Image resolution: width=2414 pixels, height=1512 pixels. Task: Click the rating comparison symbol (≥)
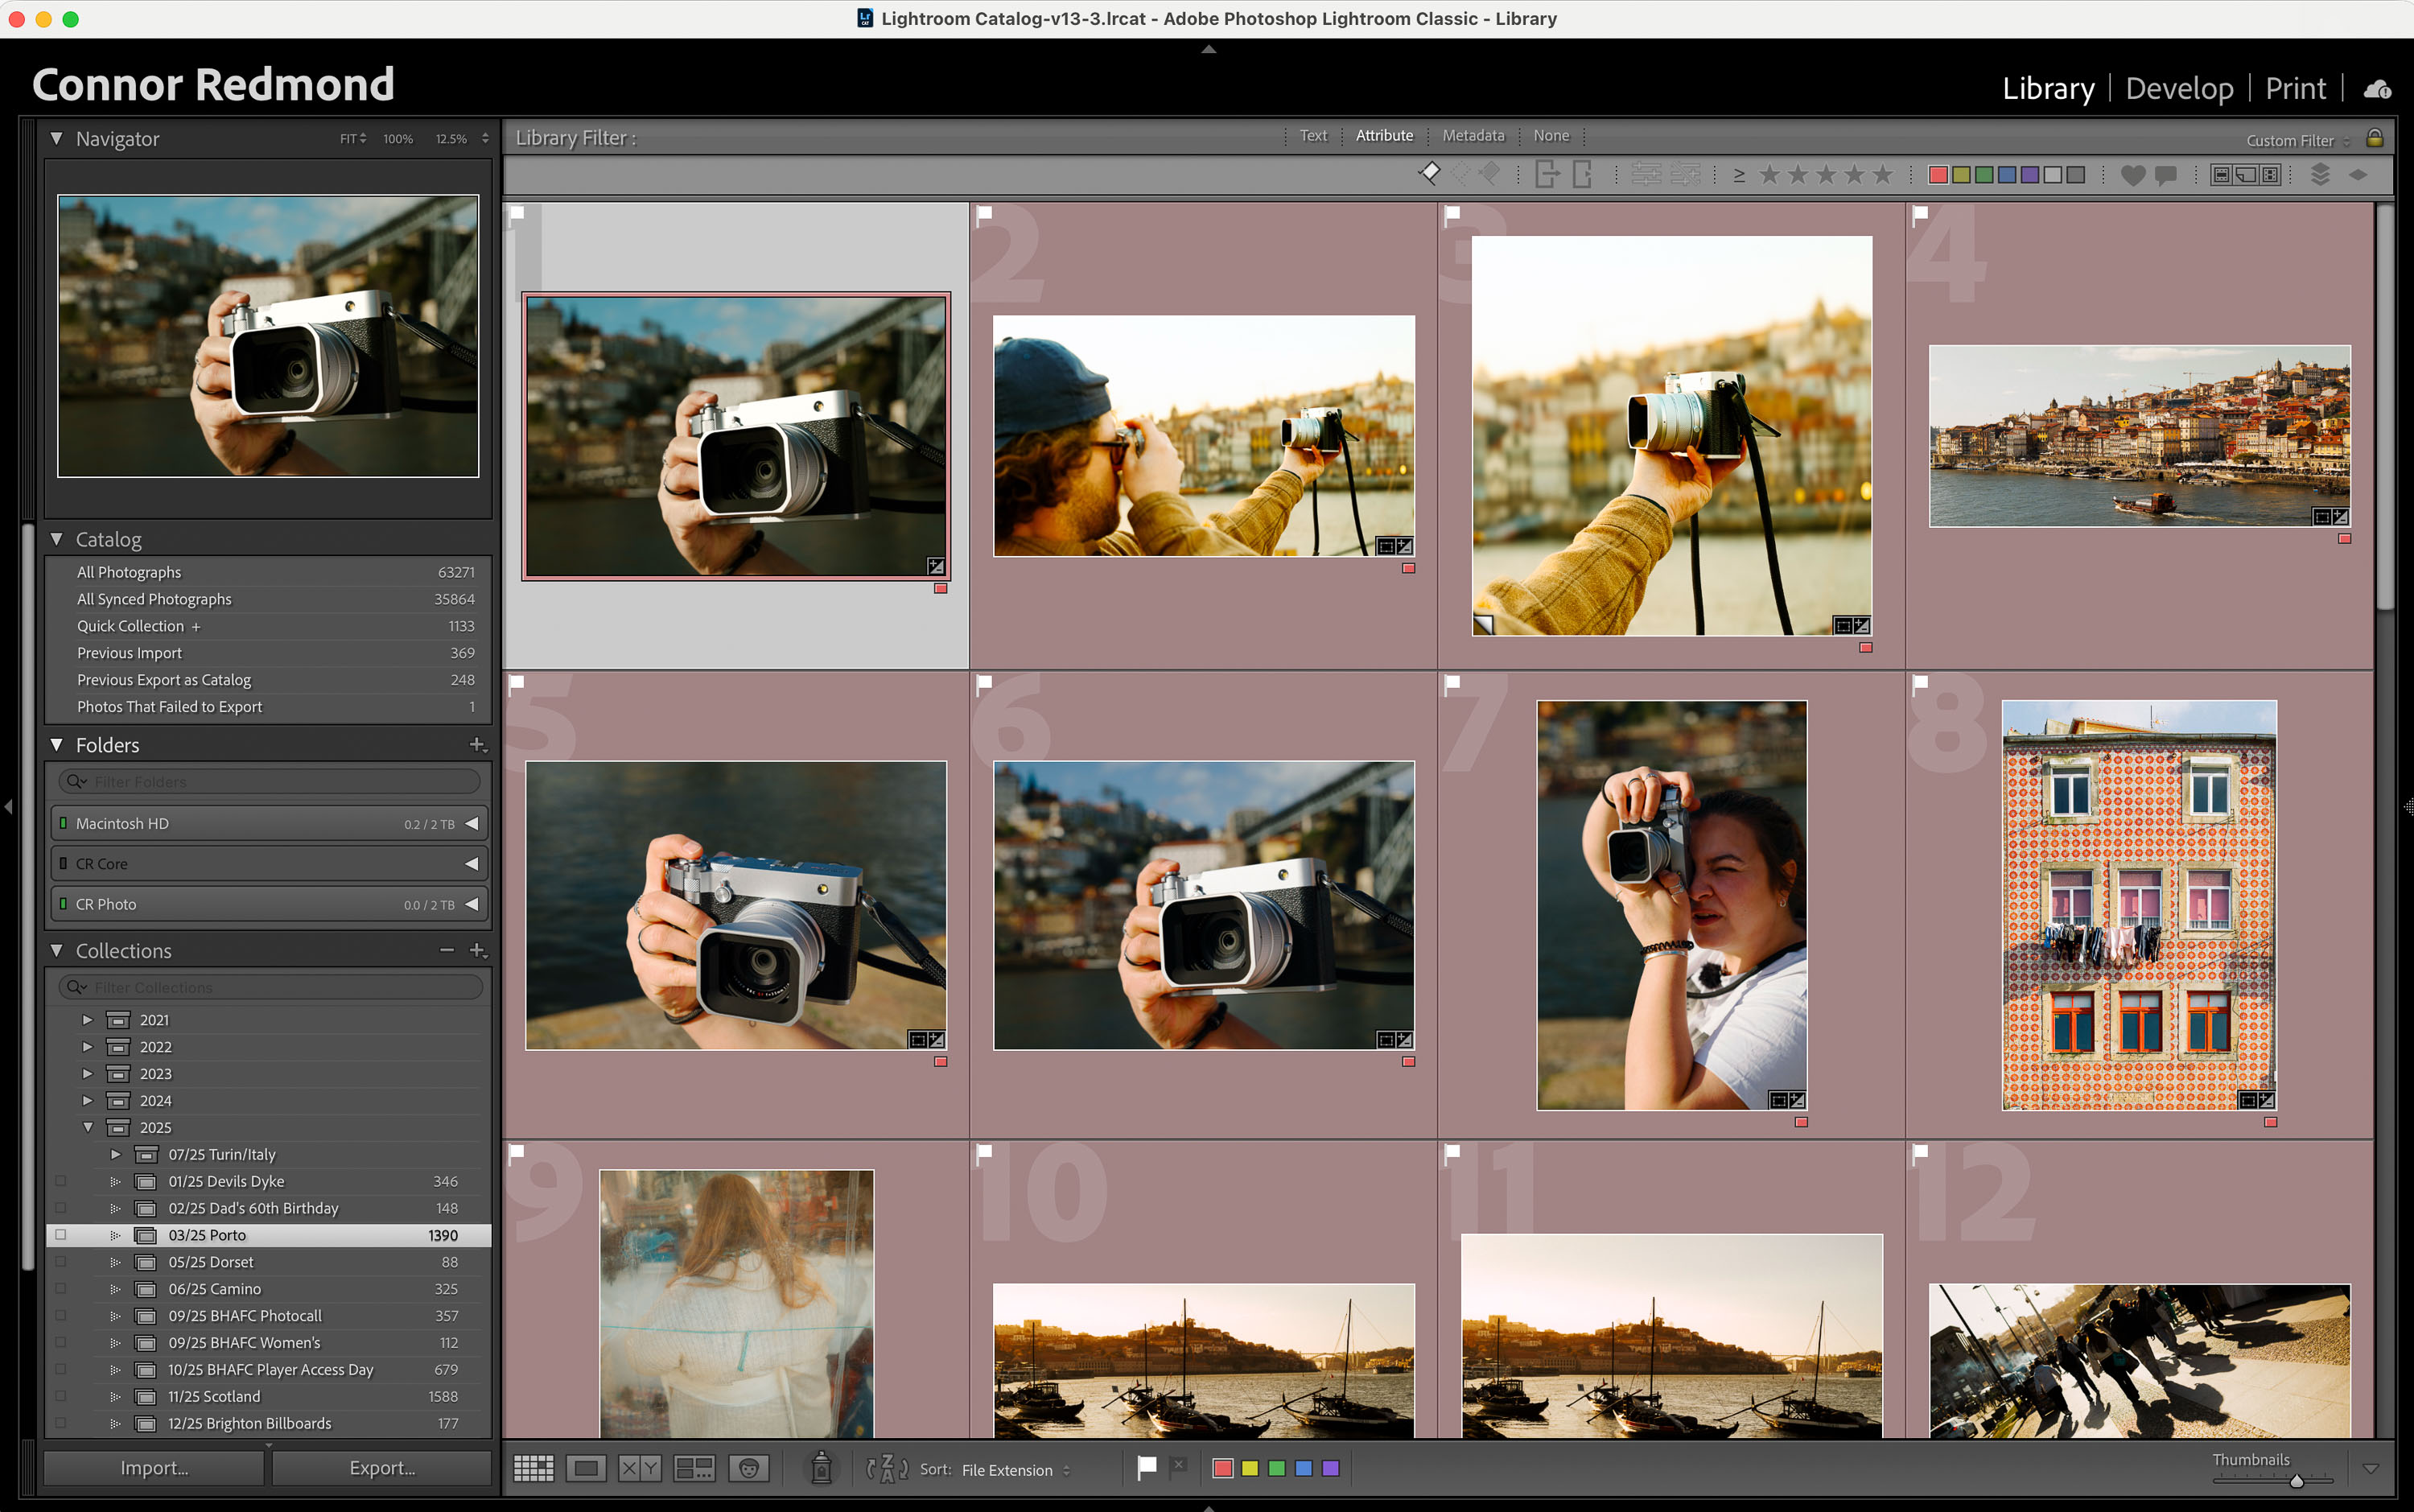(1739, 175)
